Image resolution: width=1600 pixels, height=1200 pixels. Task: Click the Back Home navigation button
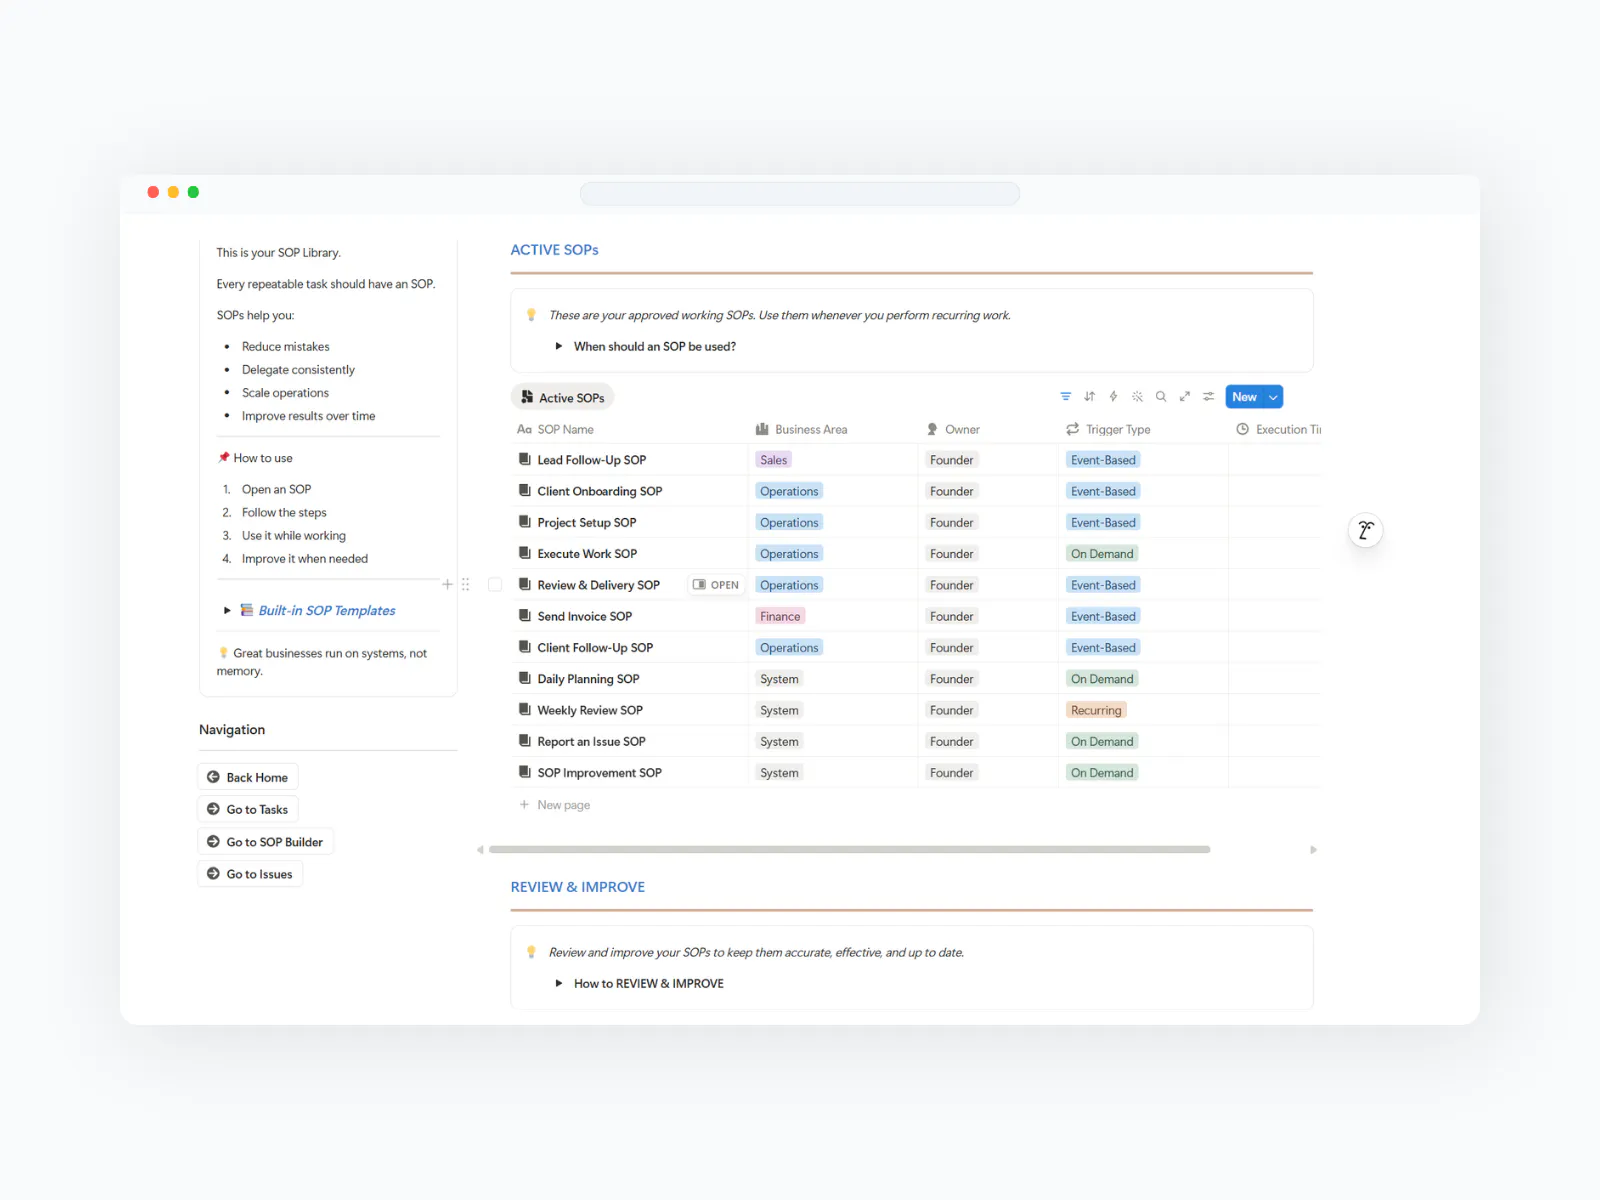tap(248, 777)
